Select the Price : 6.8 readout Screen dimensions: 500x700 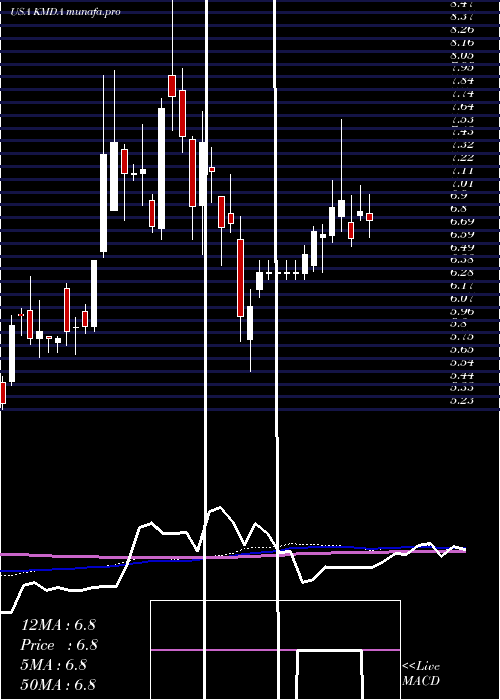59,645
